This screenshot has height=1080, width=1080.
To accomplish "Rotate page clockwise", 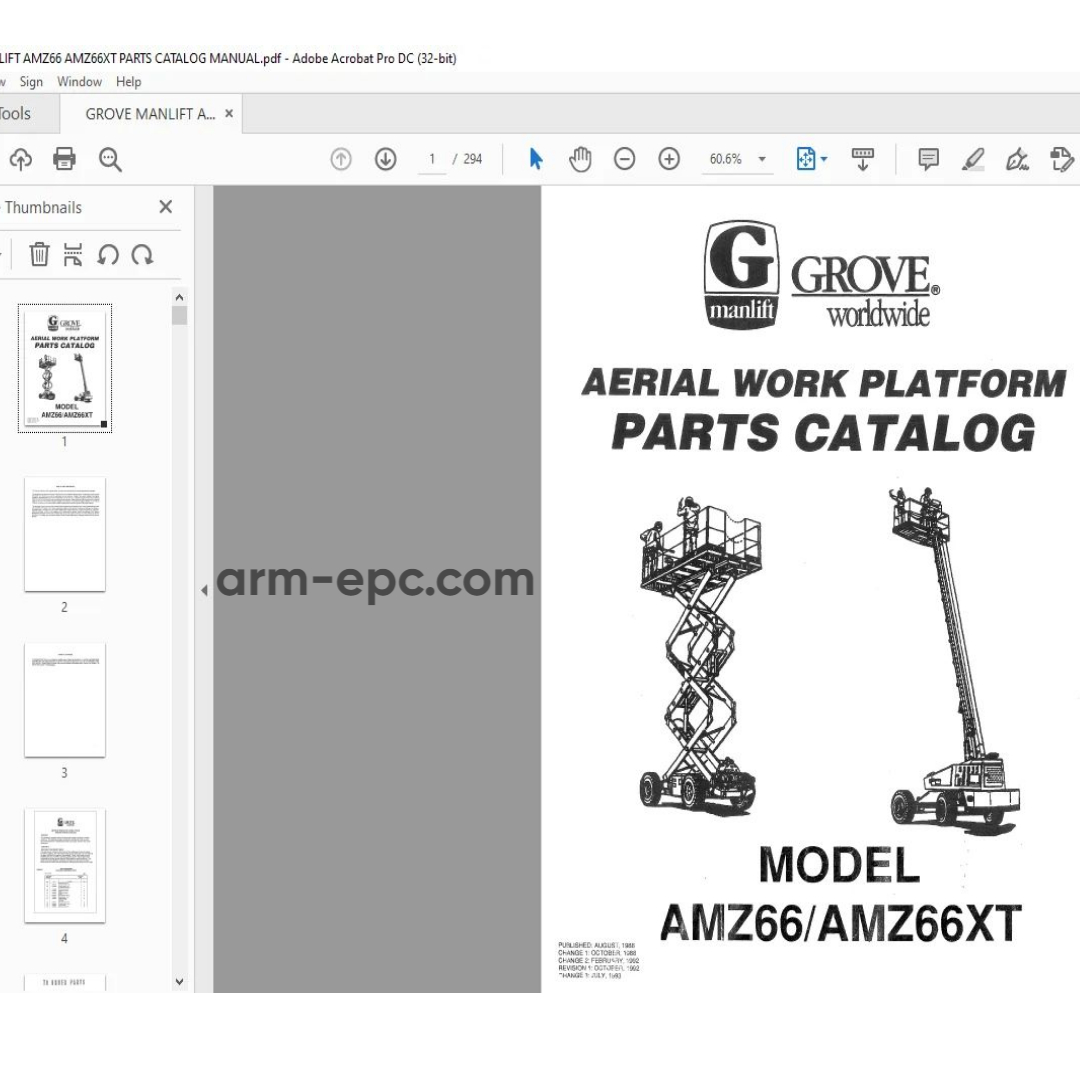I will tap(143, 255).
